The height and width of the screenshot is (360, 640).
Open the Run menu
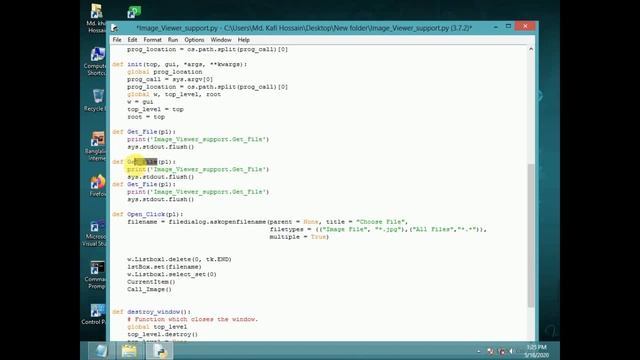(x=173, y=40)
